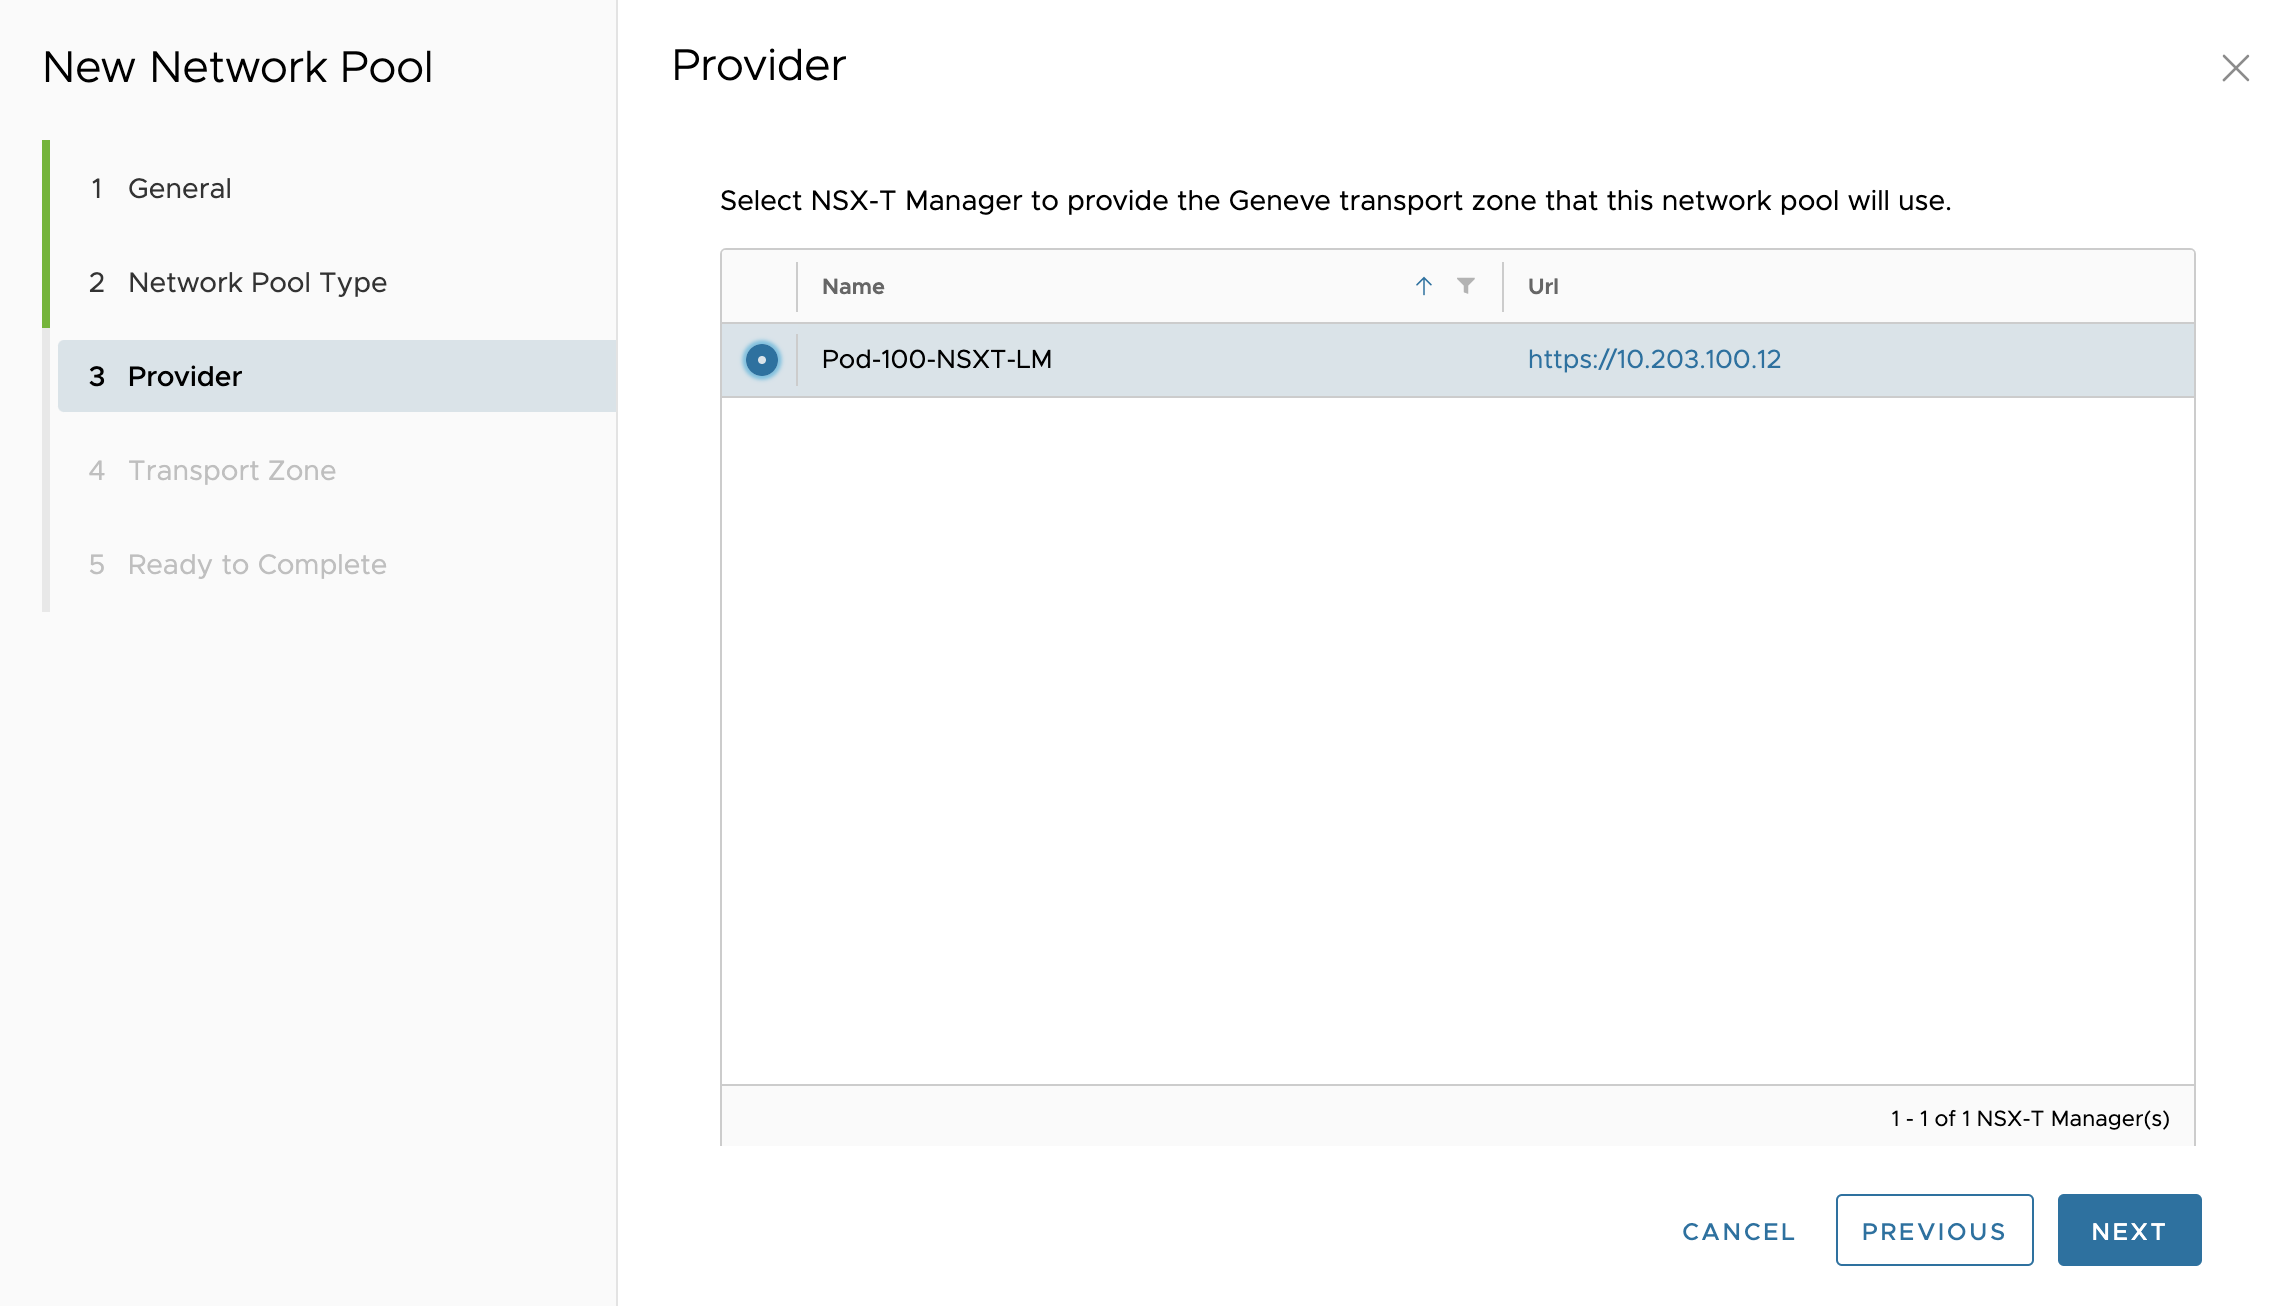The height and width of the screenshot is (1306, 2288).
Task: Jump to the Ready to Complete step
Action: 257,564
